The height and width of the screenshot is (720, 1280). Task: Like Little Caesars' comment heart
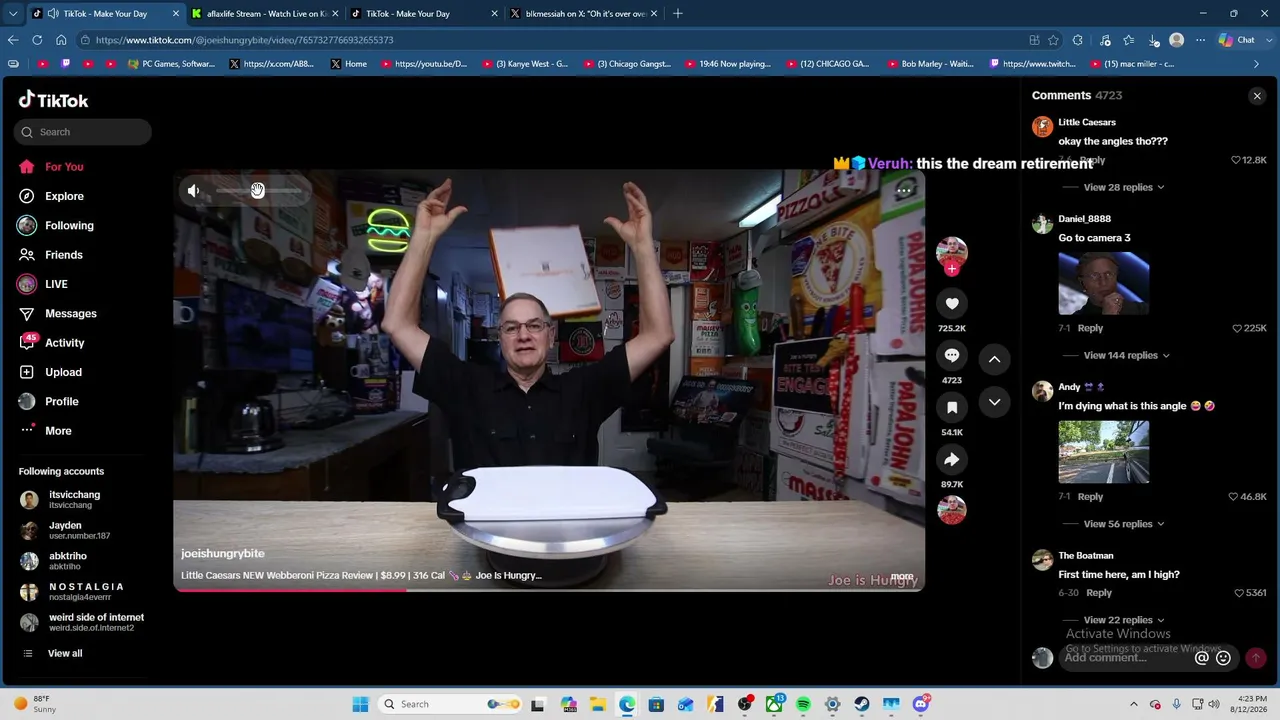point(1236,160)
